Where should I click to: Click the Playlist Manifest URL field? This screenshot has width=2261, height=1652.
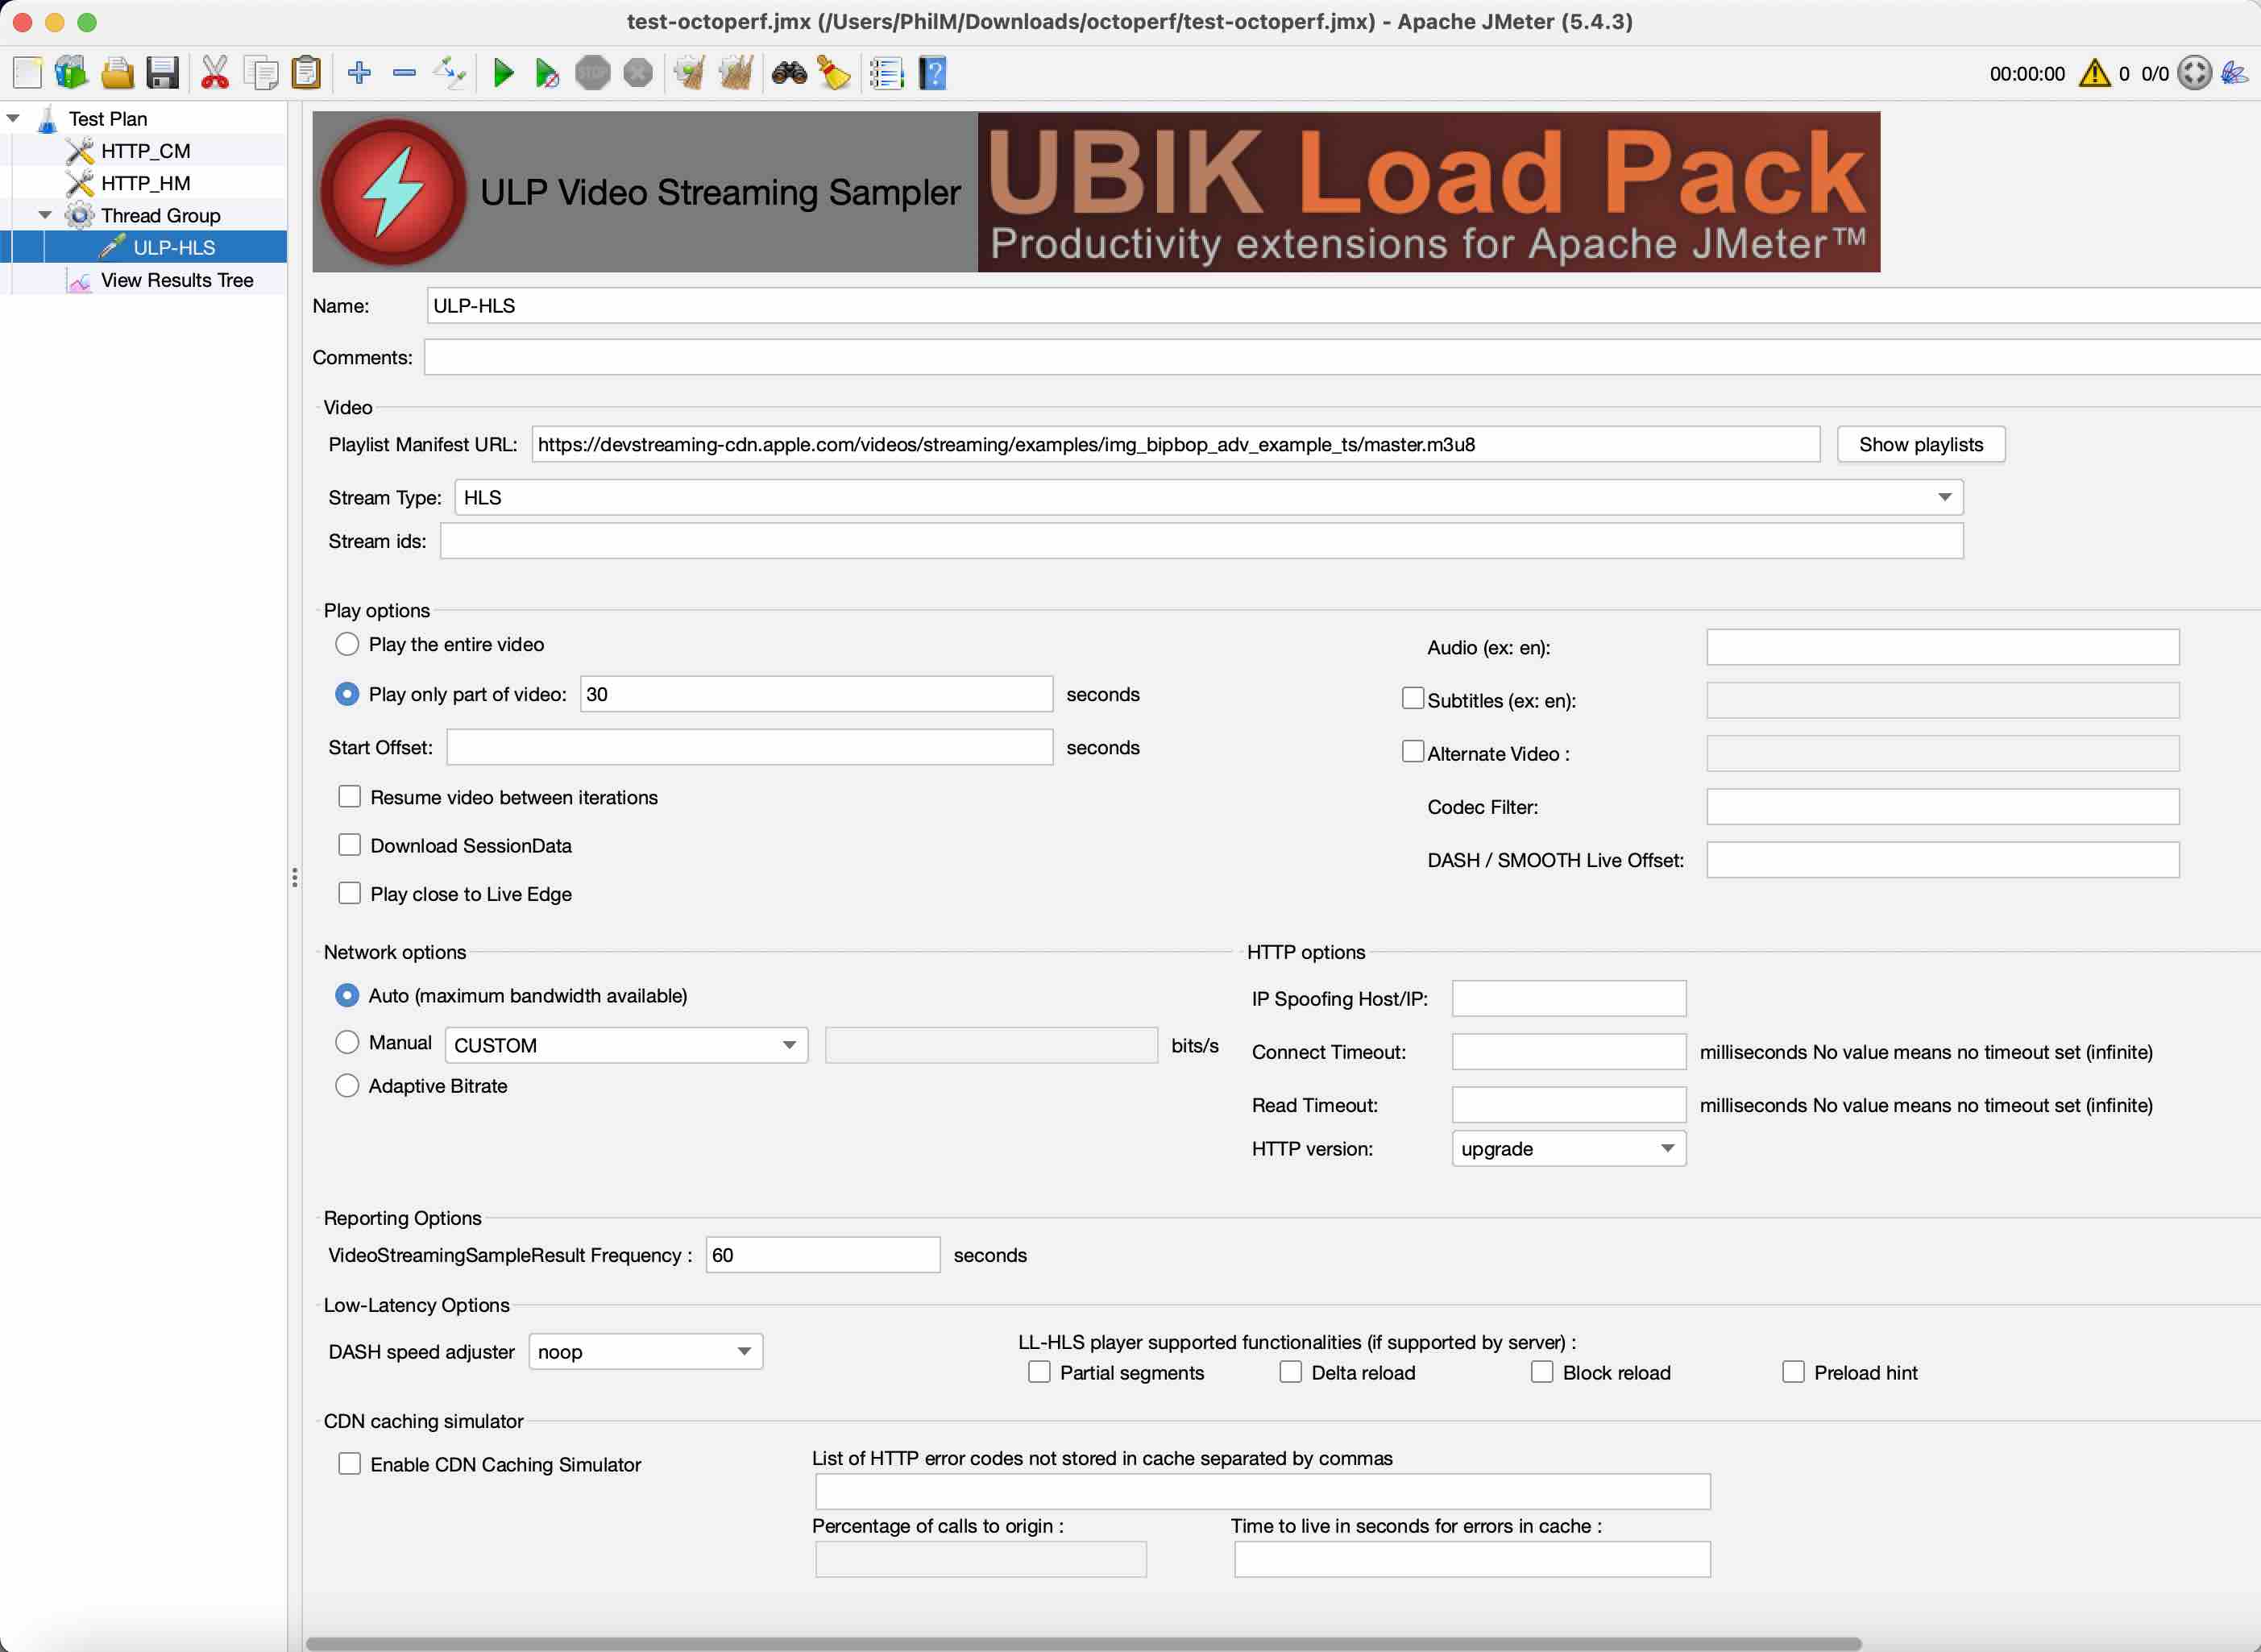[x=1175, y=445]
